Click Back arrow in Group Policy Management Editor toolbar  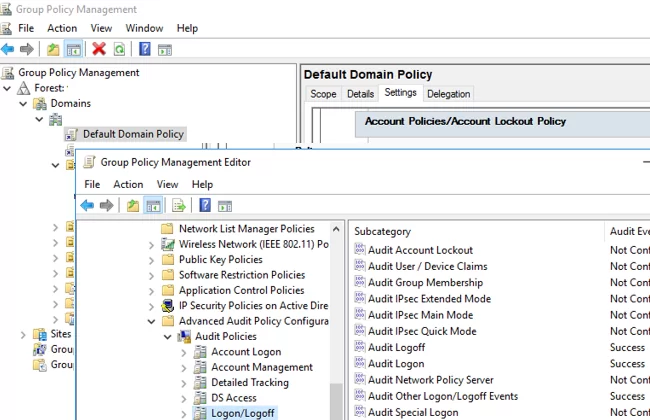point(87,205)
